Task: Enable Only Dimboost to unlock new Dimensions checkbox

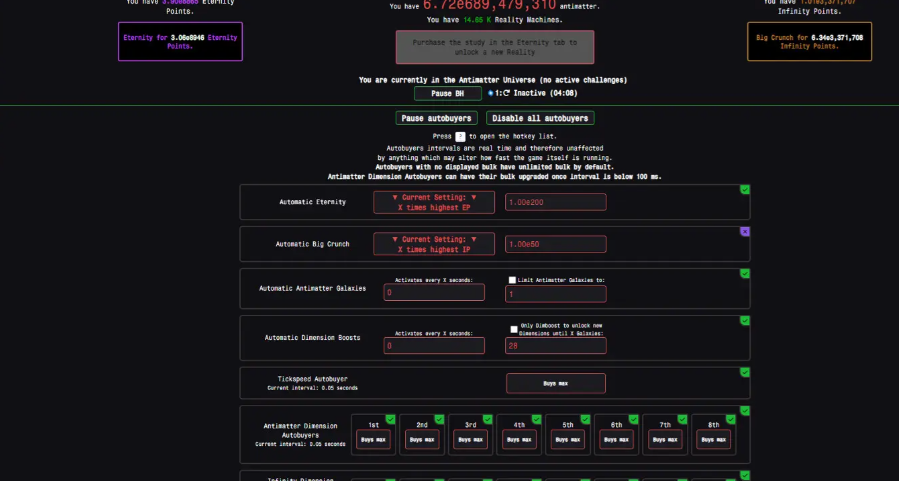Action: (514, 329)
